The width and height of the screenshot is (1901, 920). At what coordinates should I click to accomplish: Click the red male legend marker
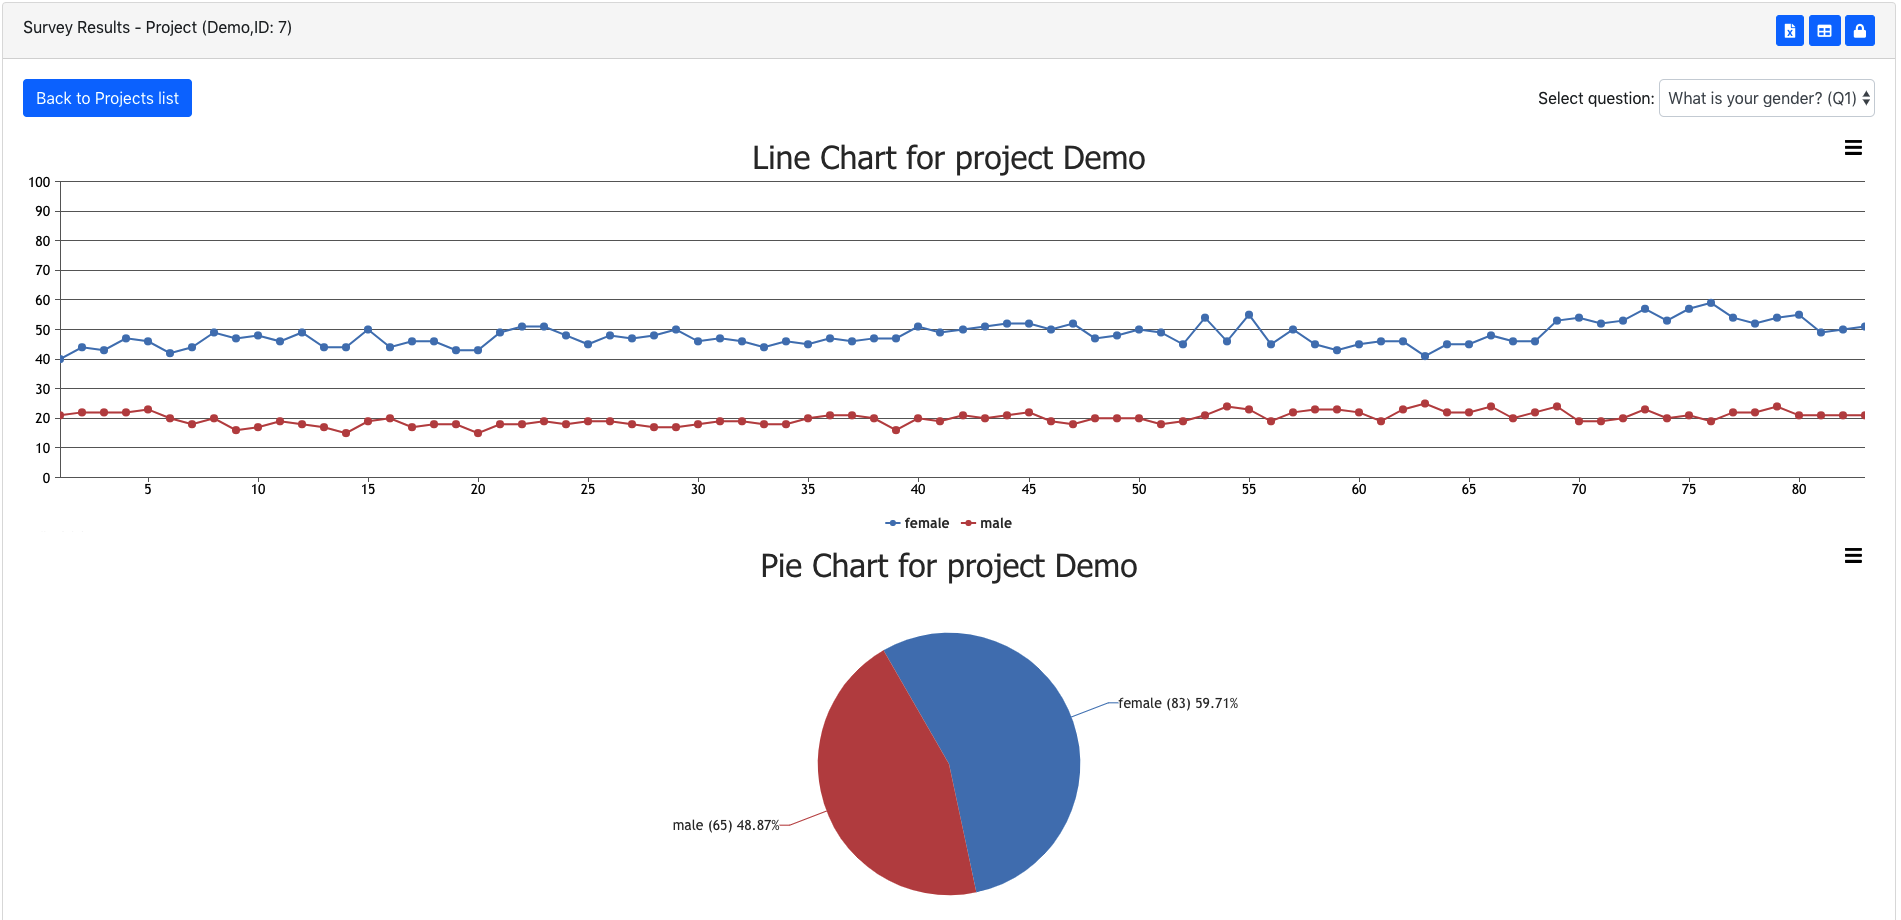(x=968, y=523)
